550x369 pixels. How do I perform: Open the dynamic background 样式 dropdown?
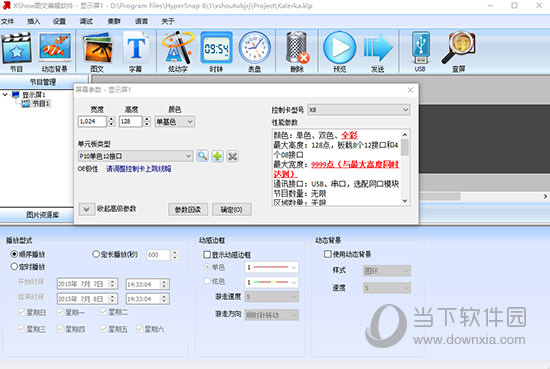(387, 270)
